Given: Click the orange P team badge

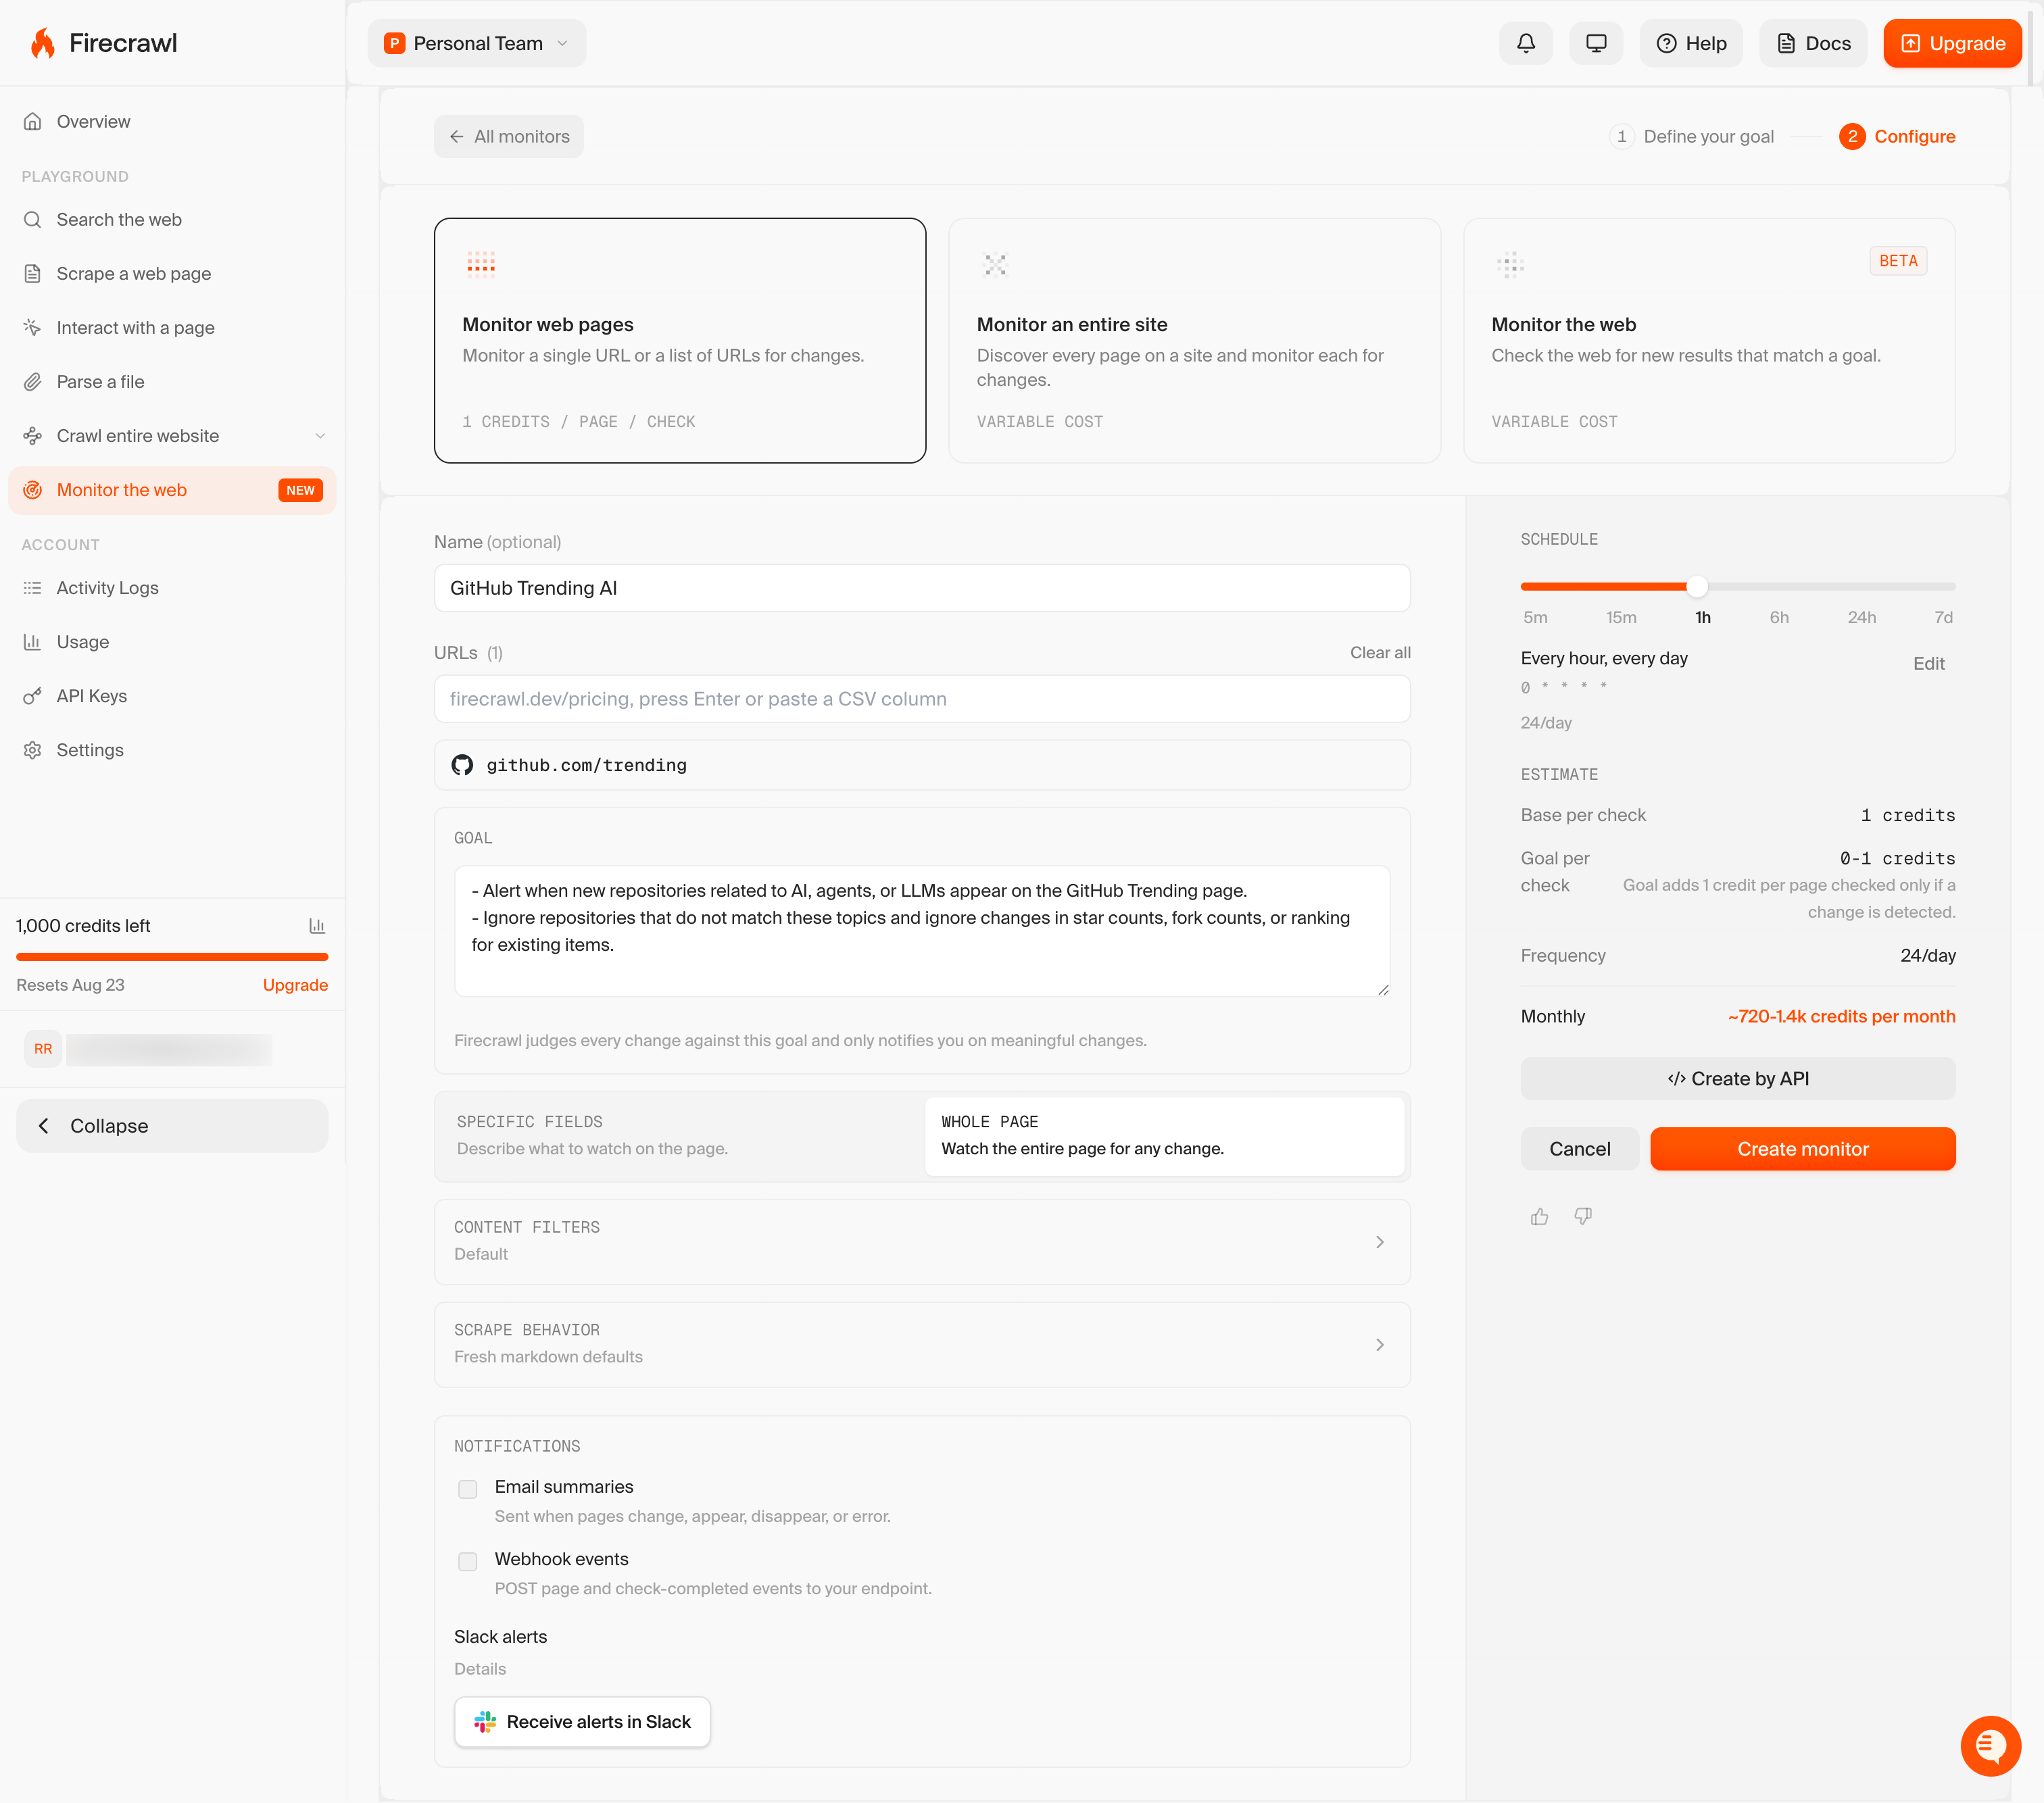Looking at the screenshot, I should pos(395,43).
